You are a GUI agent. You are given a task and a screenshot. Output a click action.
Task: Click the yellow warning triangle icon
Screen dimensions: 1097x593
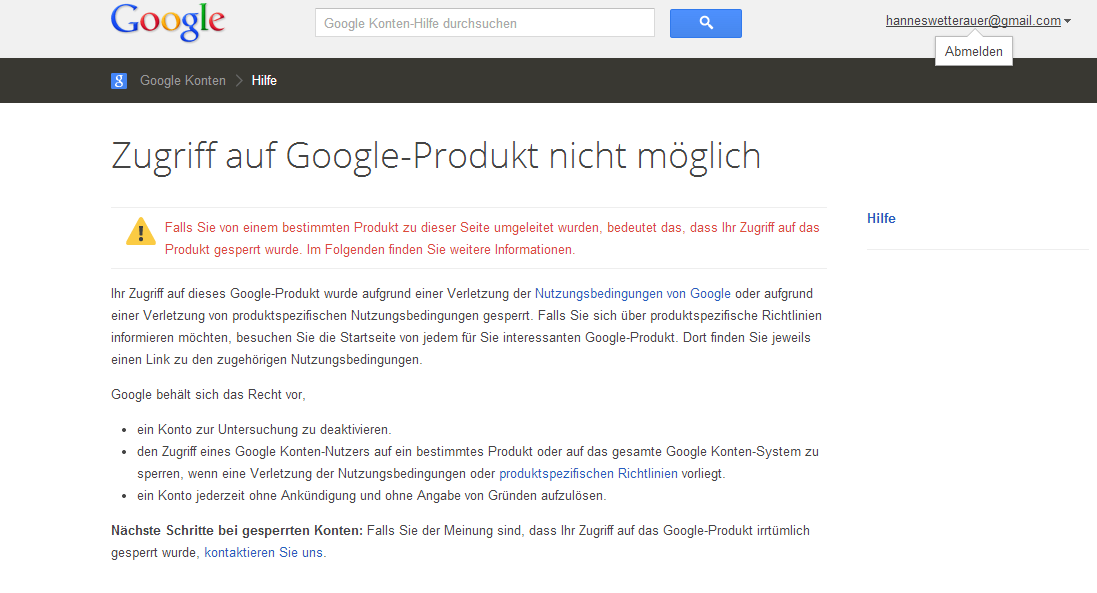coord(141,231)
